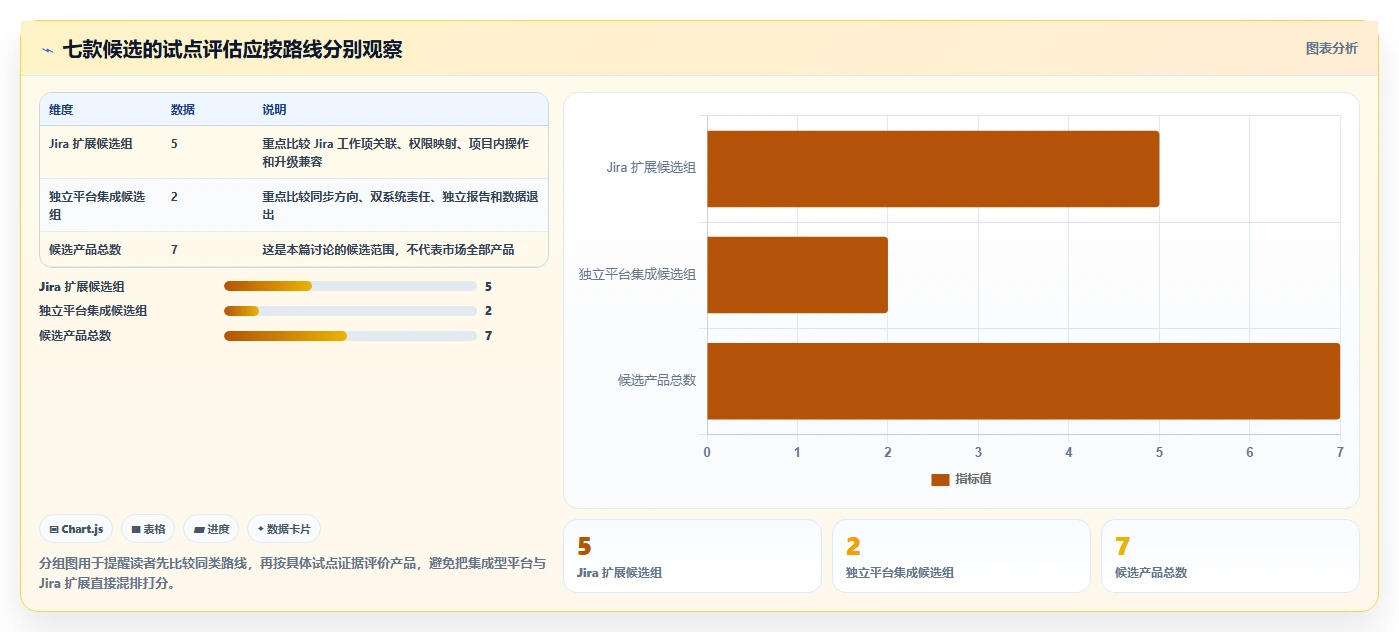Toggle the 指标值 legend color box
Screen dimensions: 1399x632
coord(940,479)
